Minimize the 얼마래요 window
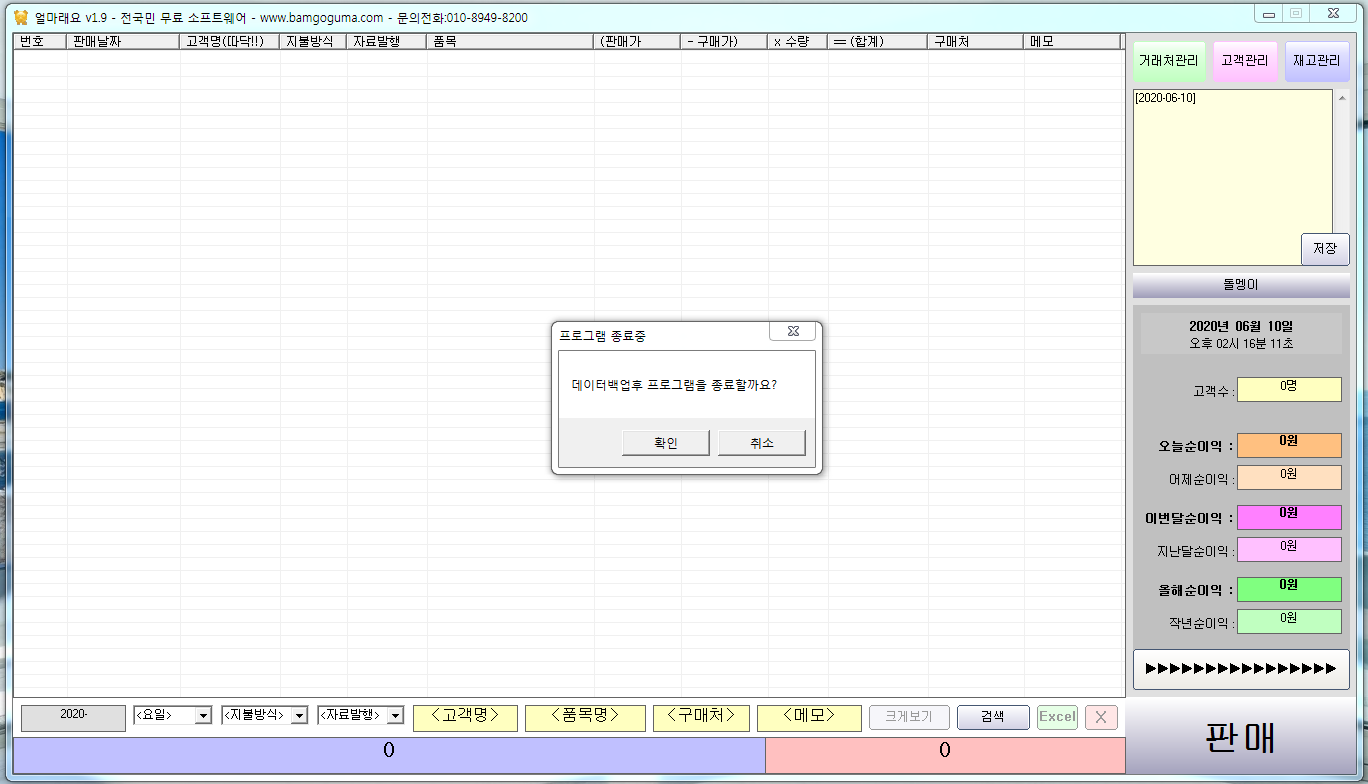Viewport: 1368px width, 784px height. pos(1269,14)
